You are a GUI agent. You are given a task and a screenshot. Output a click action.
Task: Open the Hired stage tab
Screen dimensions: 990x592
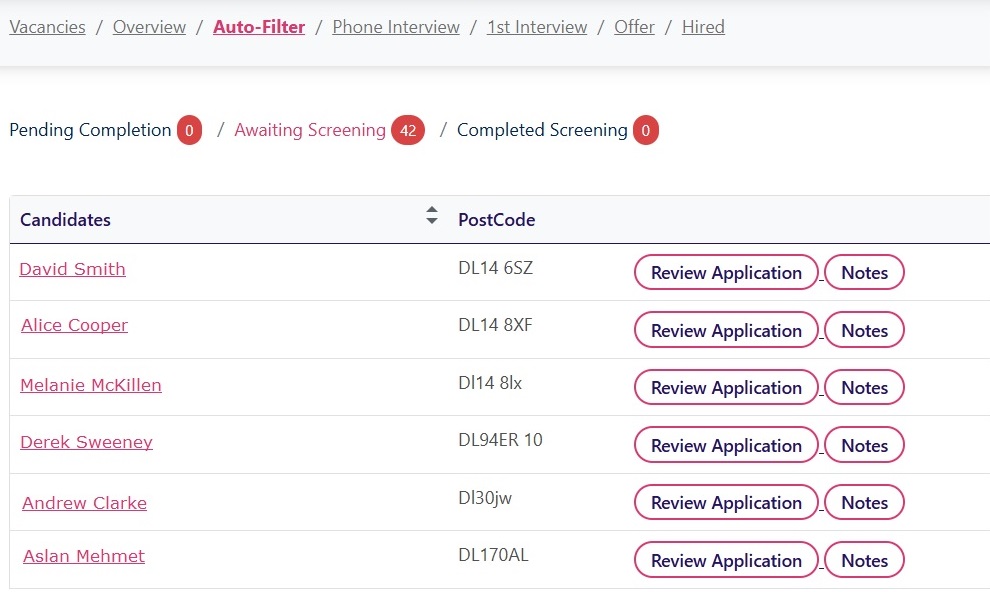703,27
